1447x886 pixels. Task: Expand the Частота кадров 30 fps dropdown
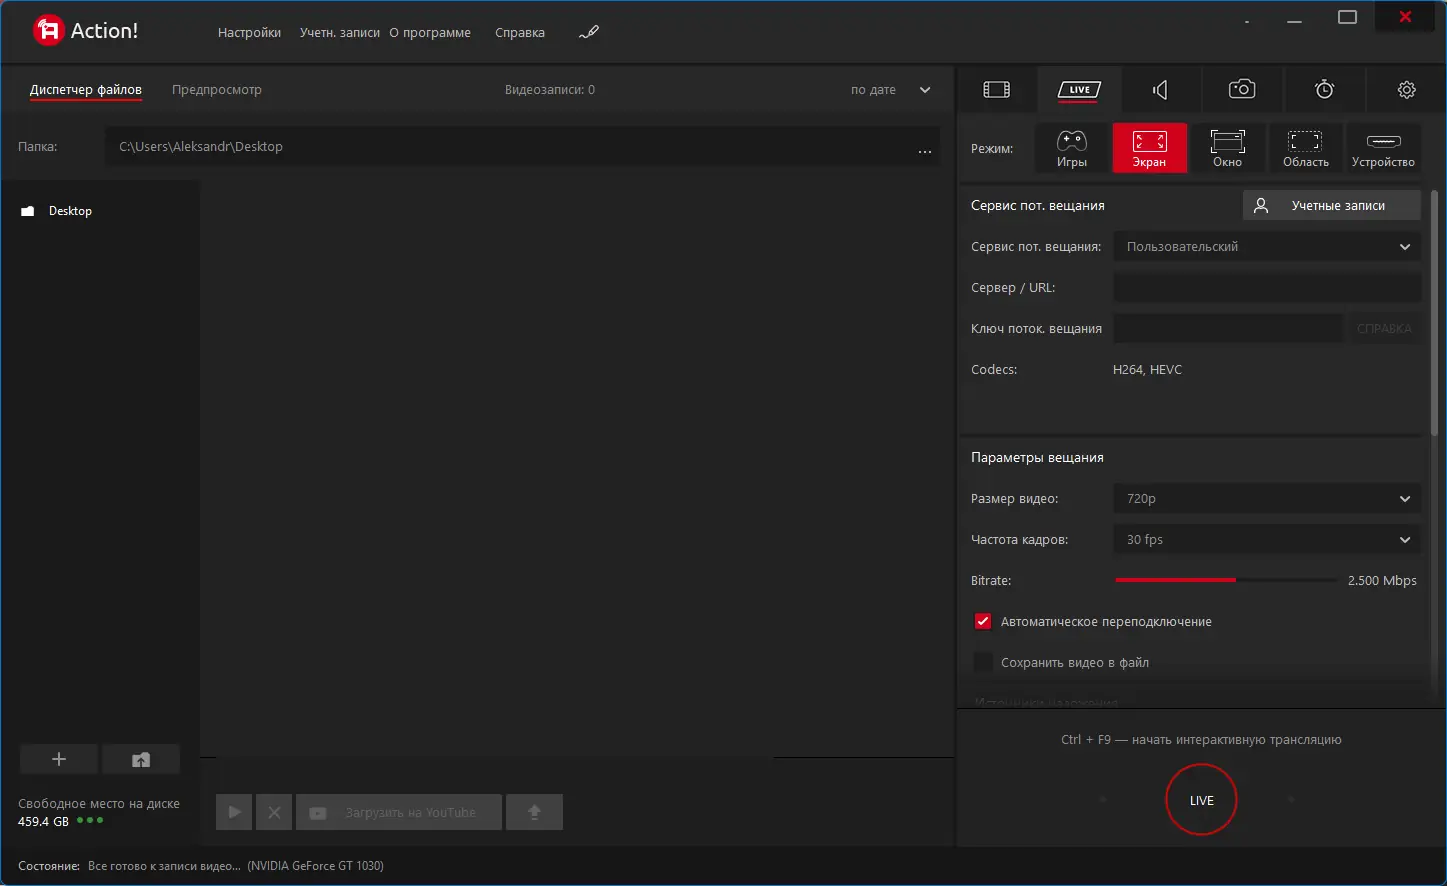pos(1267,539)
